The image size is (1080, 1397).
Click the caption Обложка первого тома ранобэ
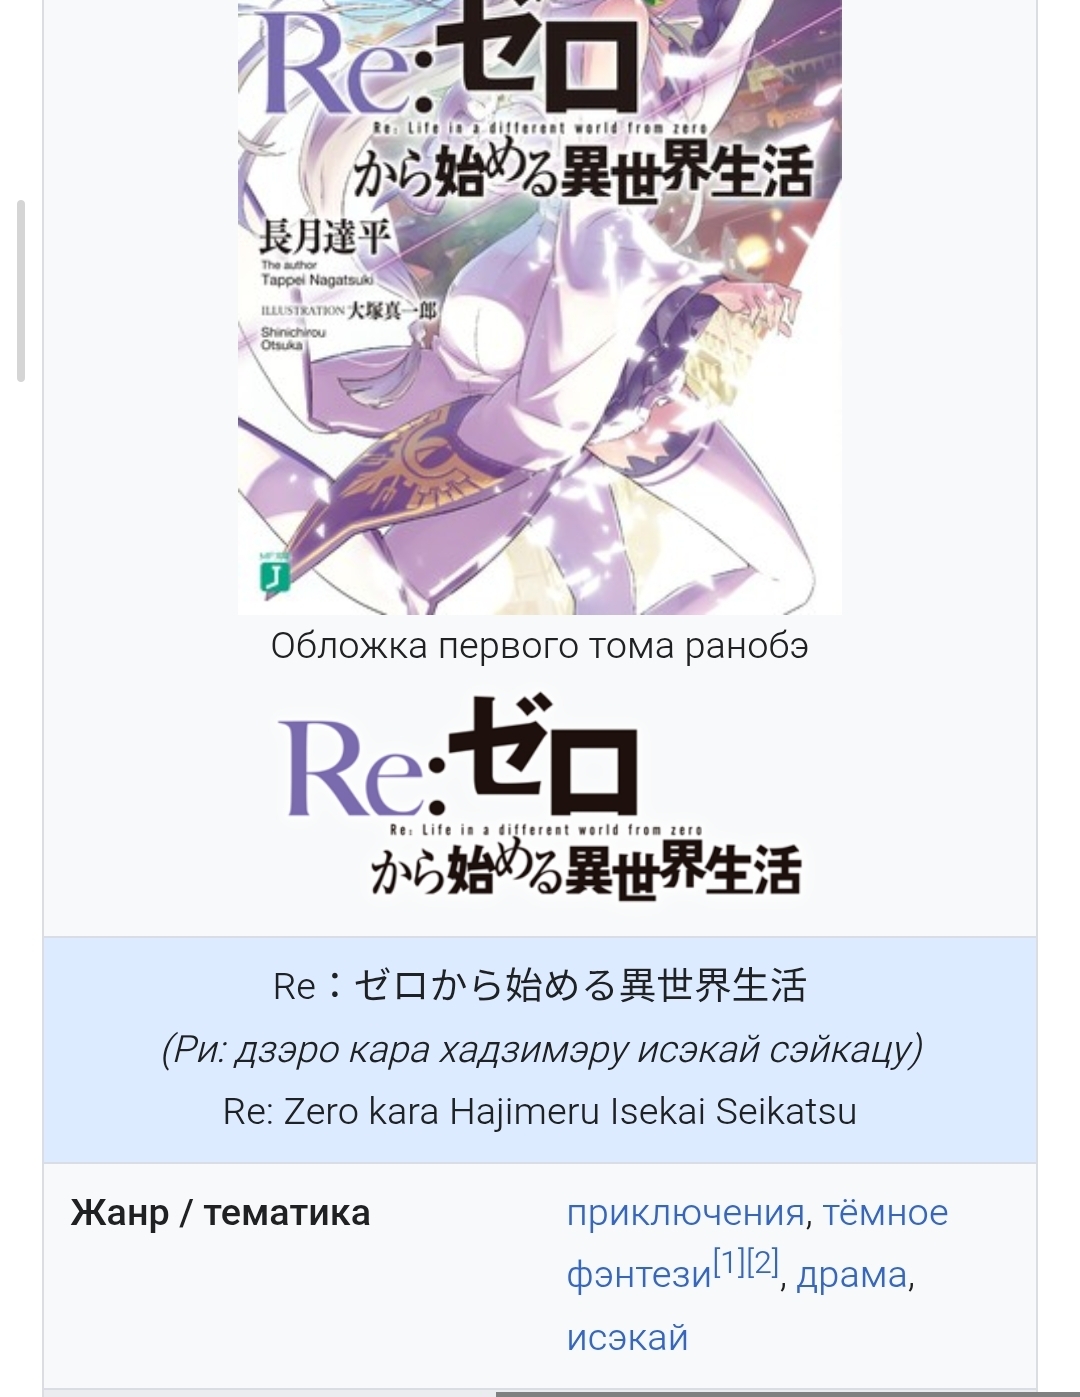[x=540, y=646]
